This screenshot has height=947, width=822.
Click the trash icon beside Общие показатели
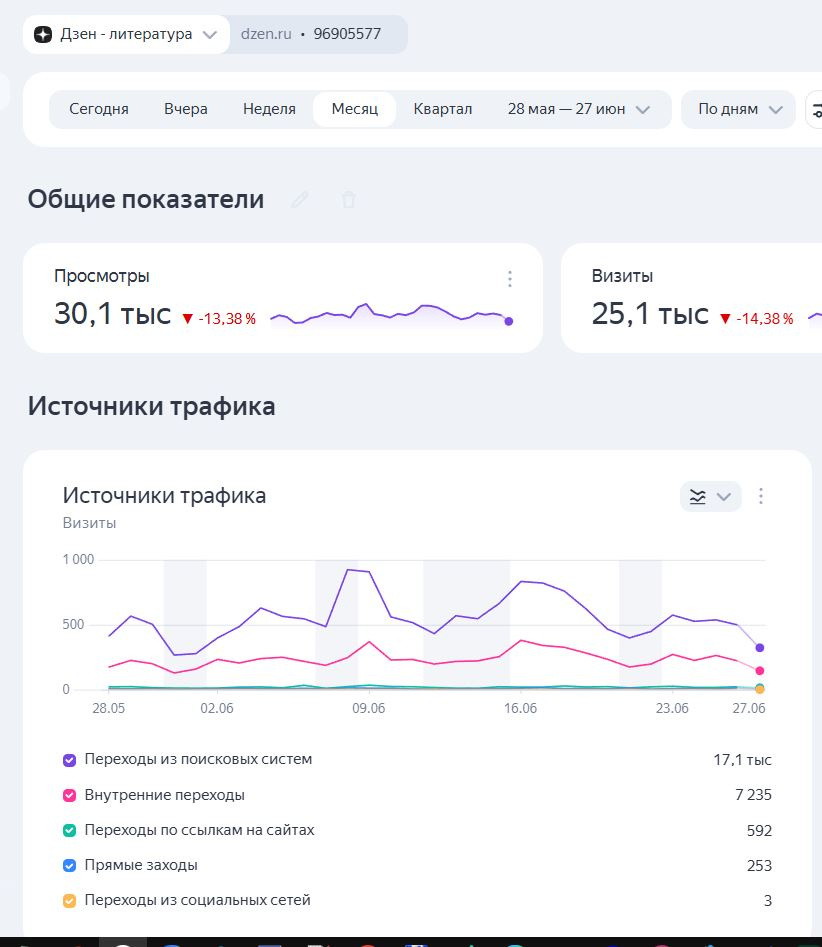[348, 200]
